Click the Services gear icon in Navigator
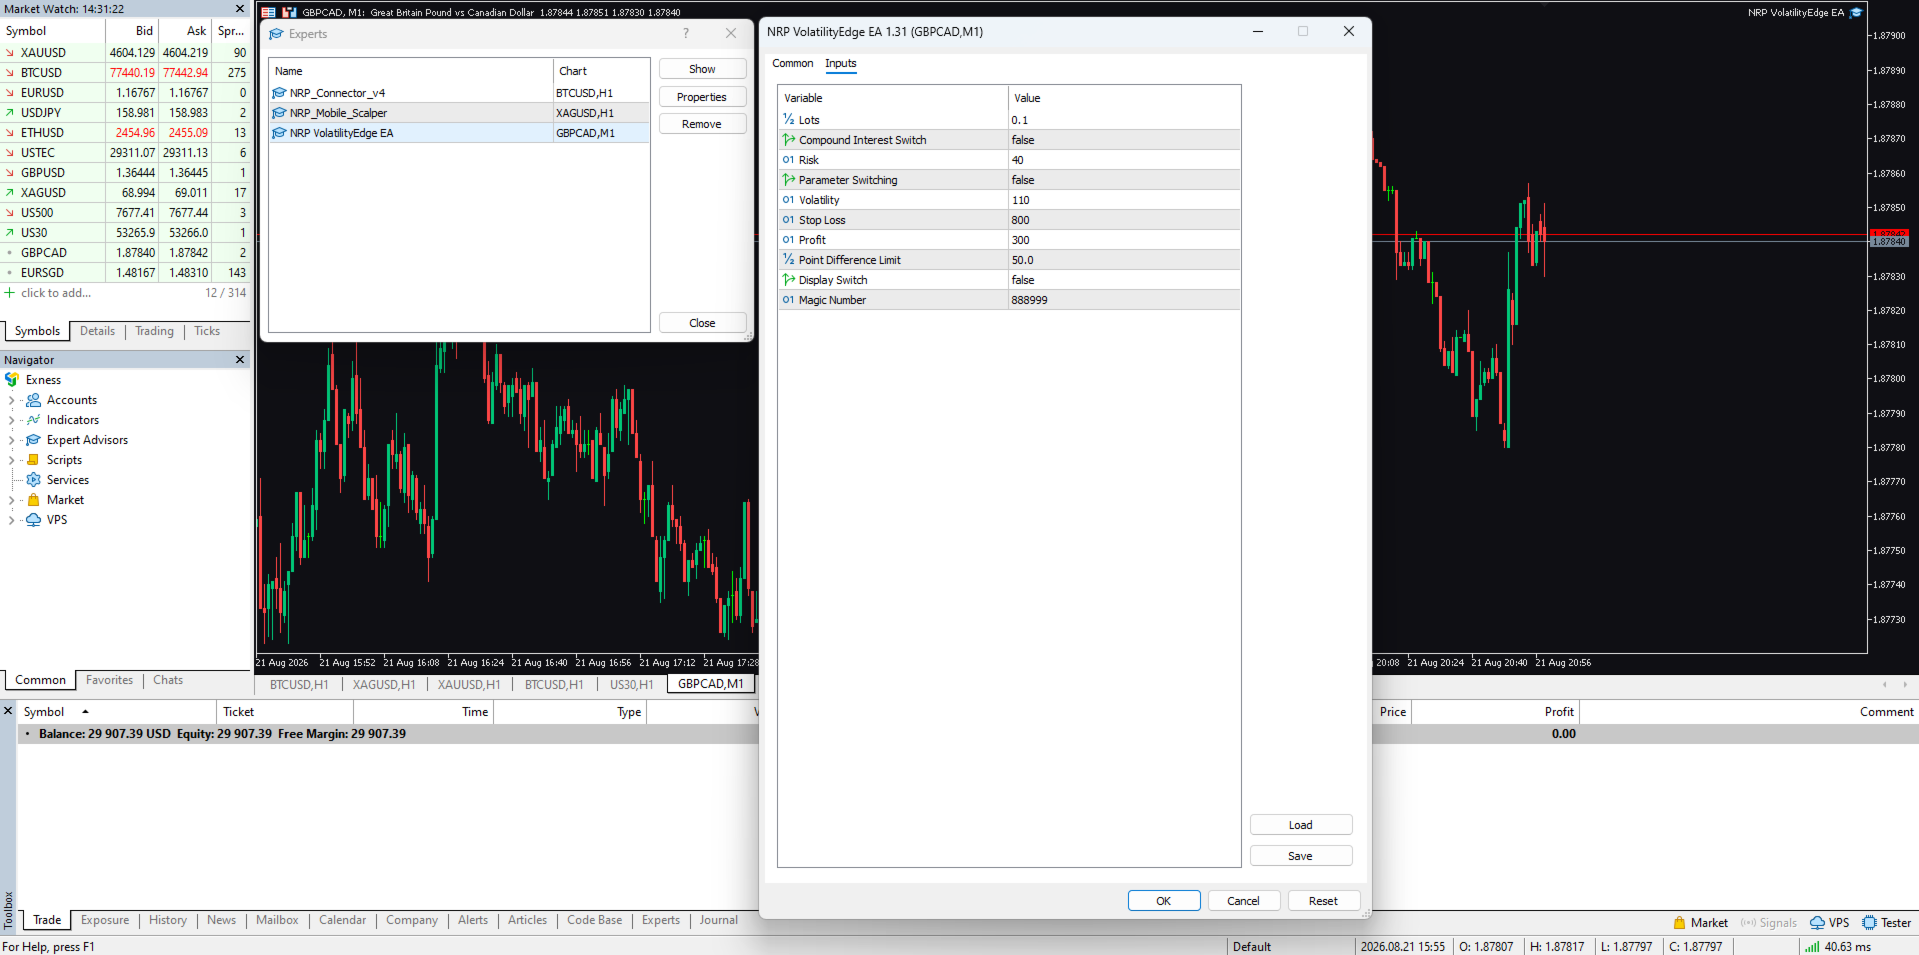1919x955 pixels. (x=33, y=480)
